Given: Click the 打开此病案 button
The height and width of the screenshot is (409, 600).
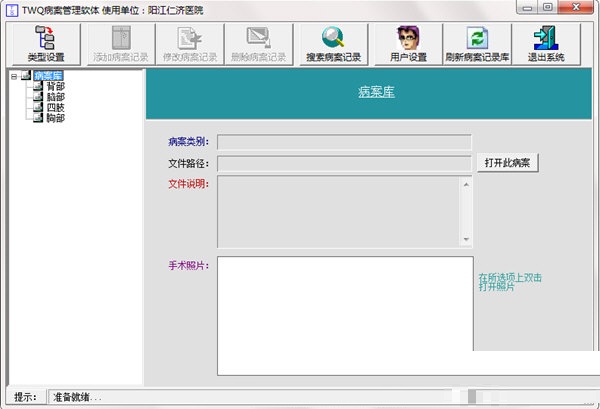Looking at the screenshot, I should click(x=508, y=163).
